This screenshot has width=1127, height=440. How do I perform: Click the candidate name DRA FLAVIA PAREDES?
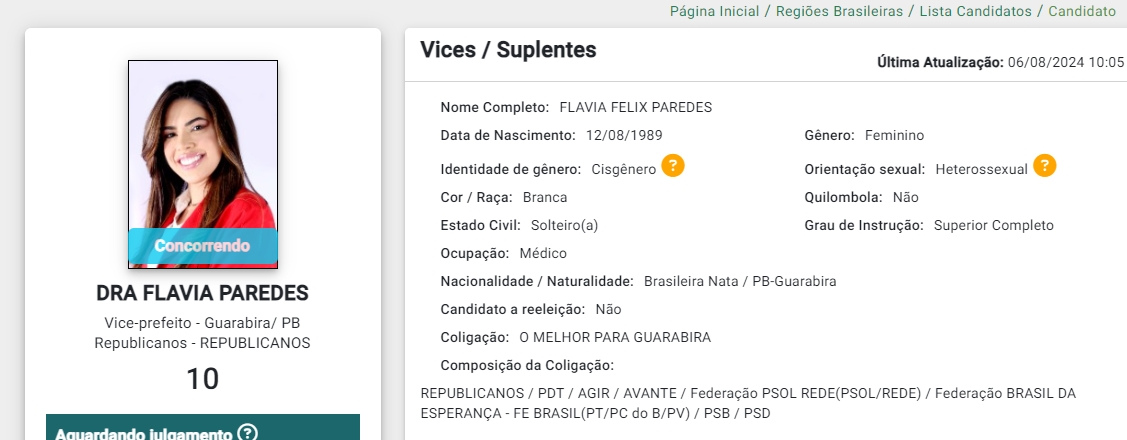coord(203,293)
